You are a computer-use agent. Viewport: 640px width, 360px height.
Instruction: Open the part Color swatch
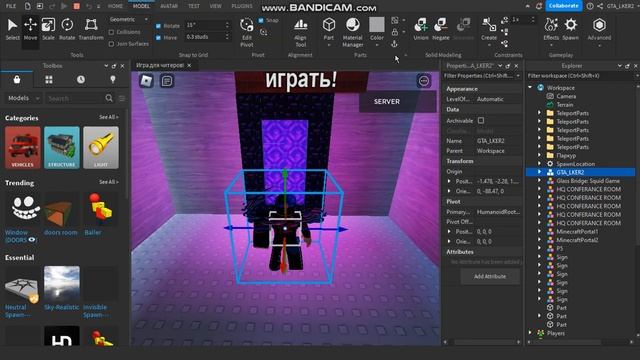[376, 24]
